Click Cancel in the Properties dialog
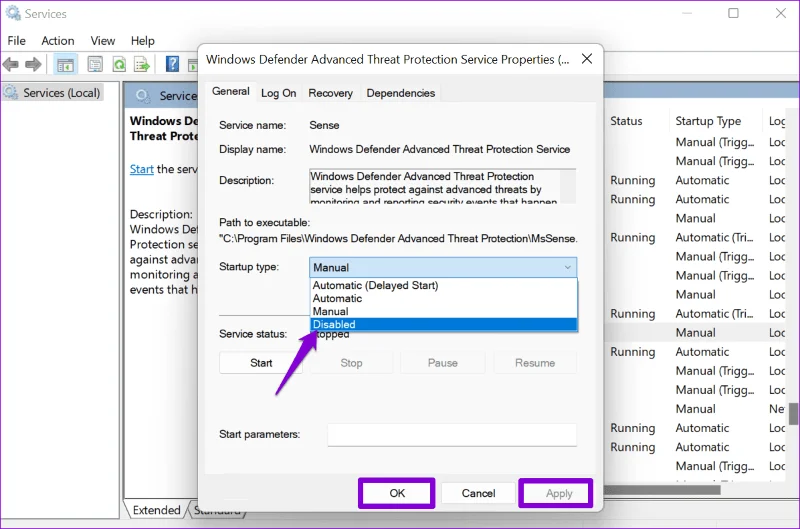Screen dimensions: 800x529 (478, 493)
